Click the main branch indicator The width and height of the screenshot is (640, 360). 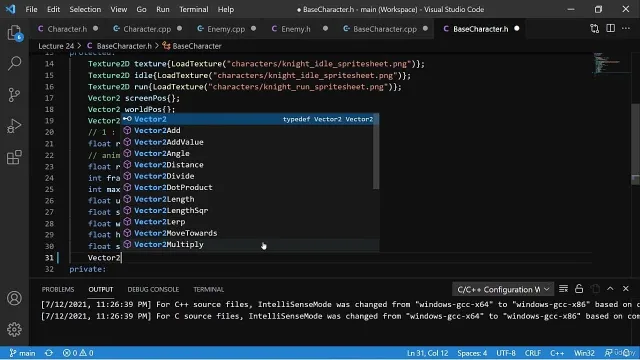pyautogui.click(x=22, y=353)
